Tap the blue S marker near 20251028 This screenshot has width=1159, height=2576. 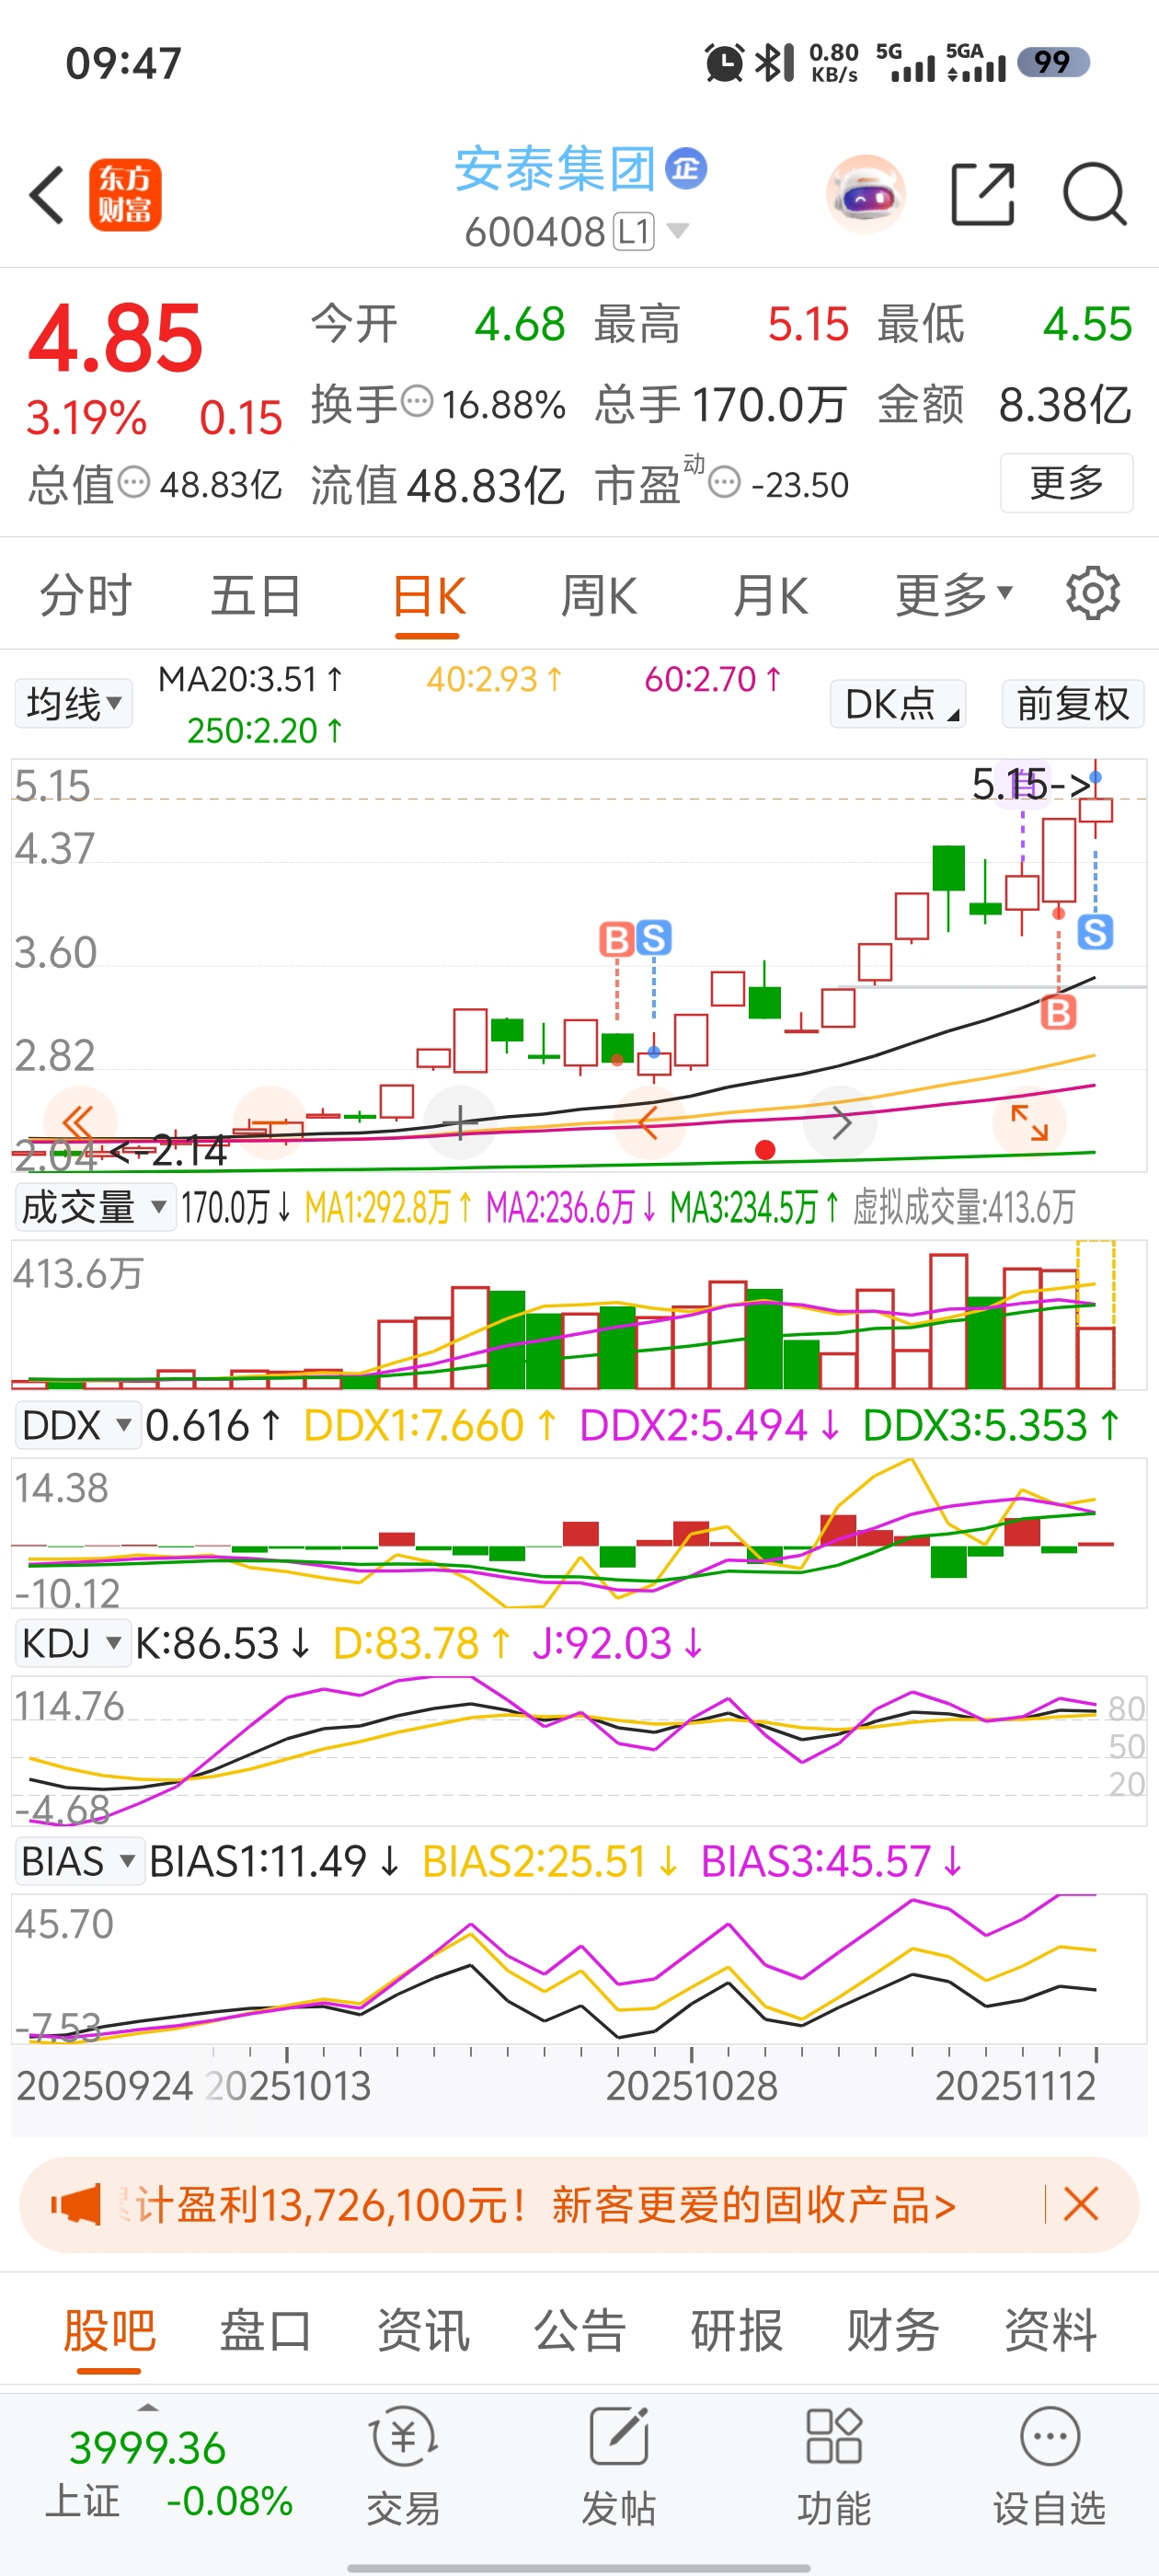653,938
